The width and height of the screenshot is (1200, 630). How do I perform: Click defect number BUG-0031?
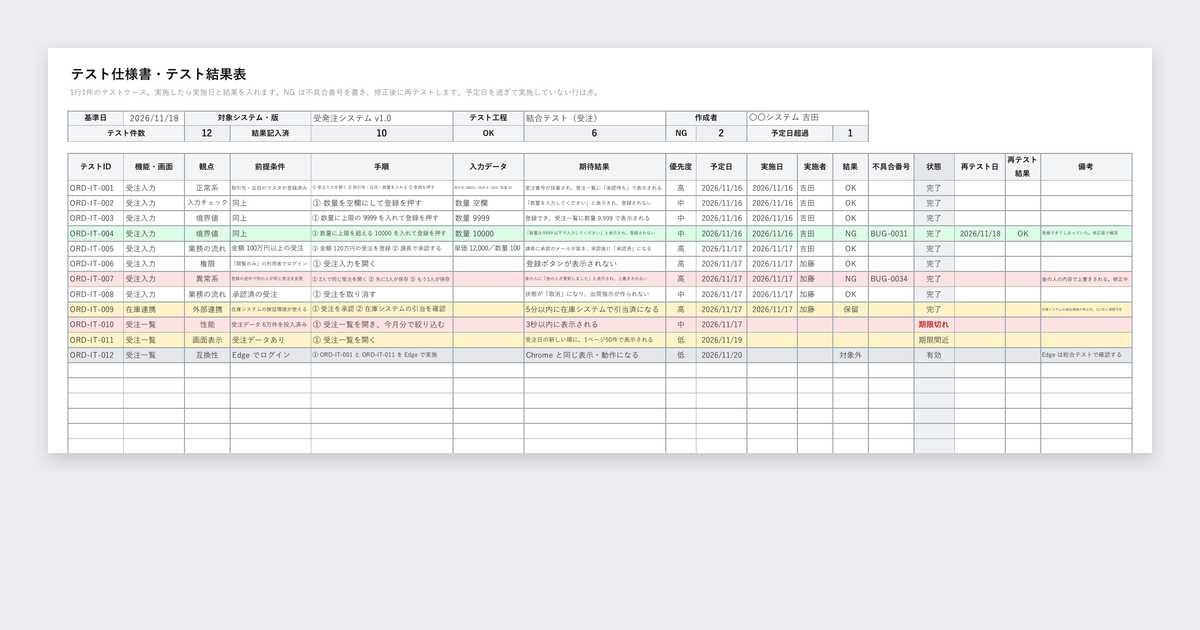click(889, 233)
